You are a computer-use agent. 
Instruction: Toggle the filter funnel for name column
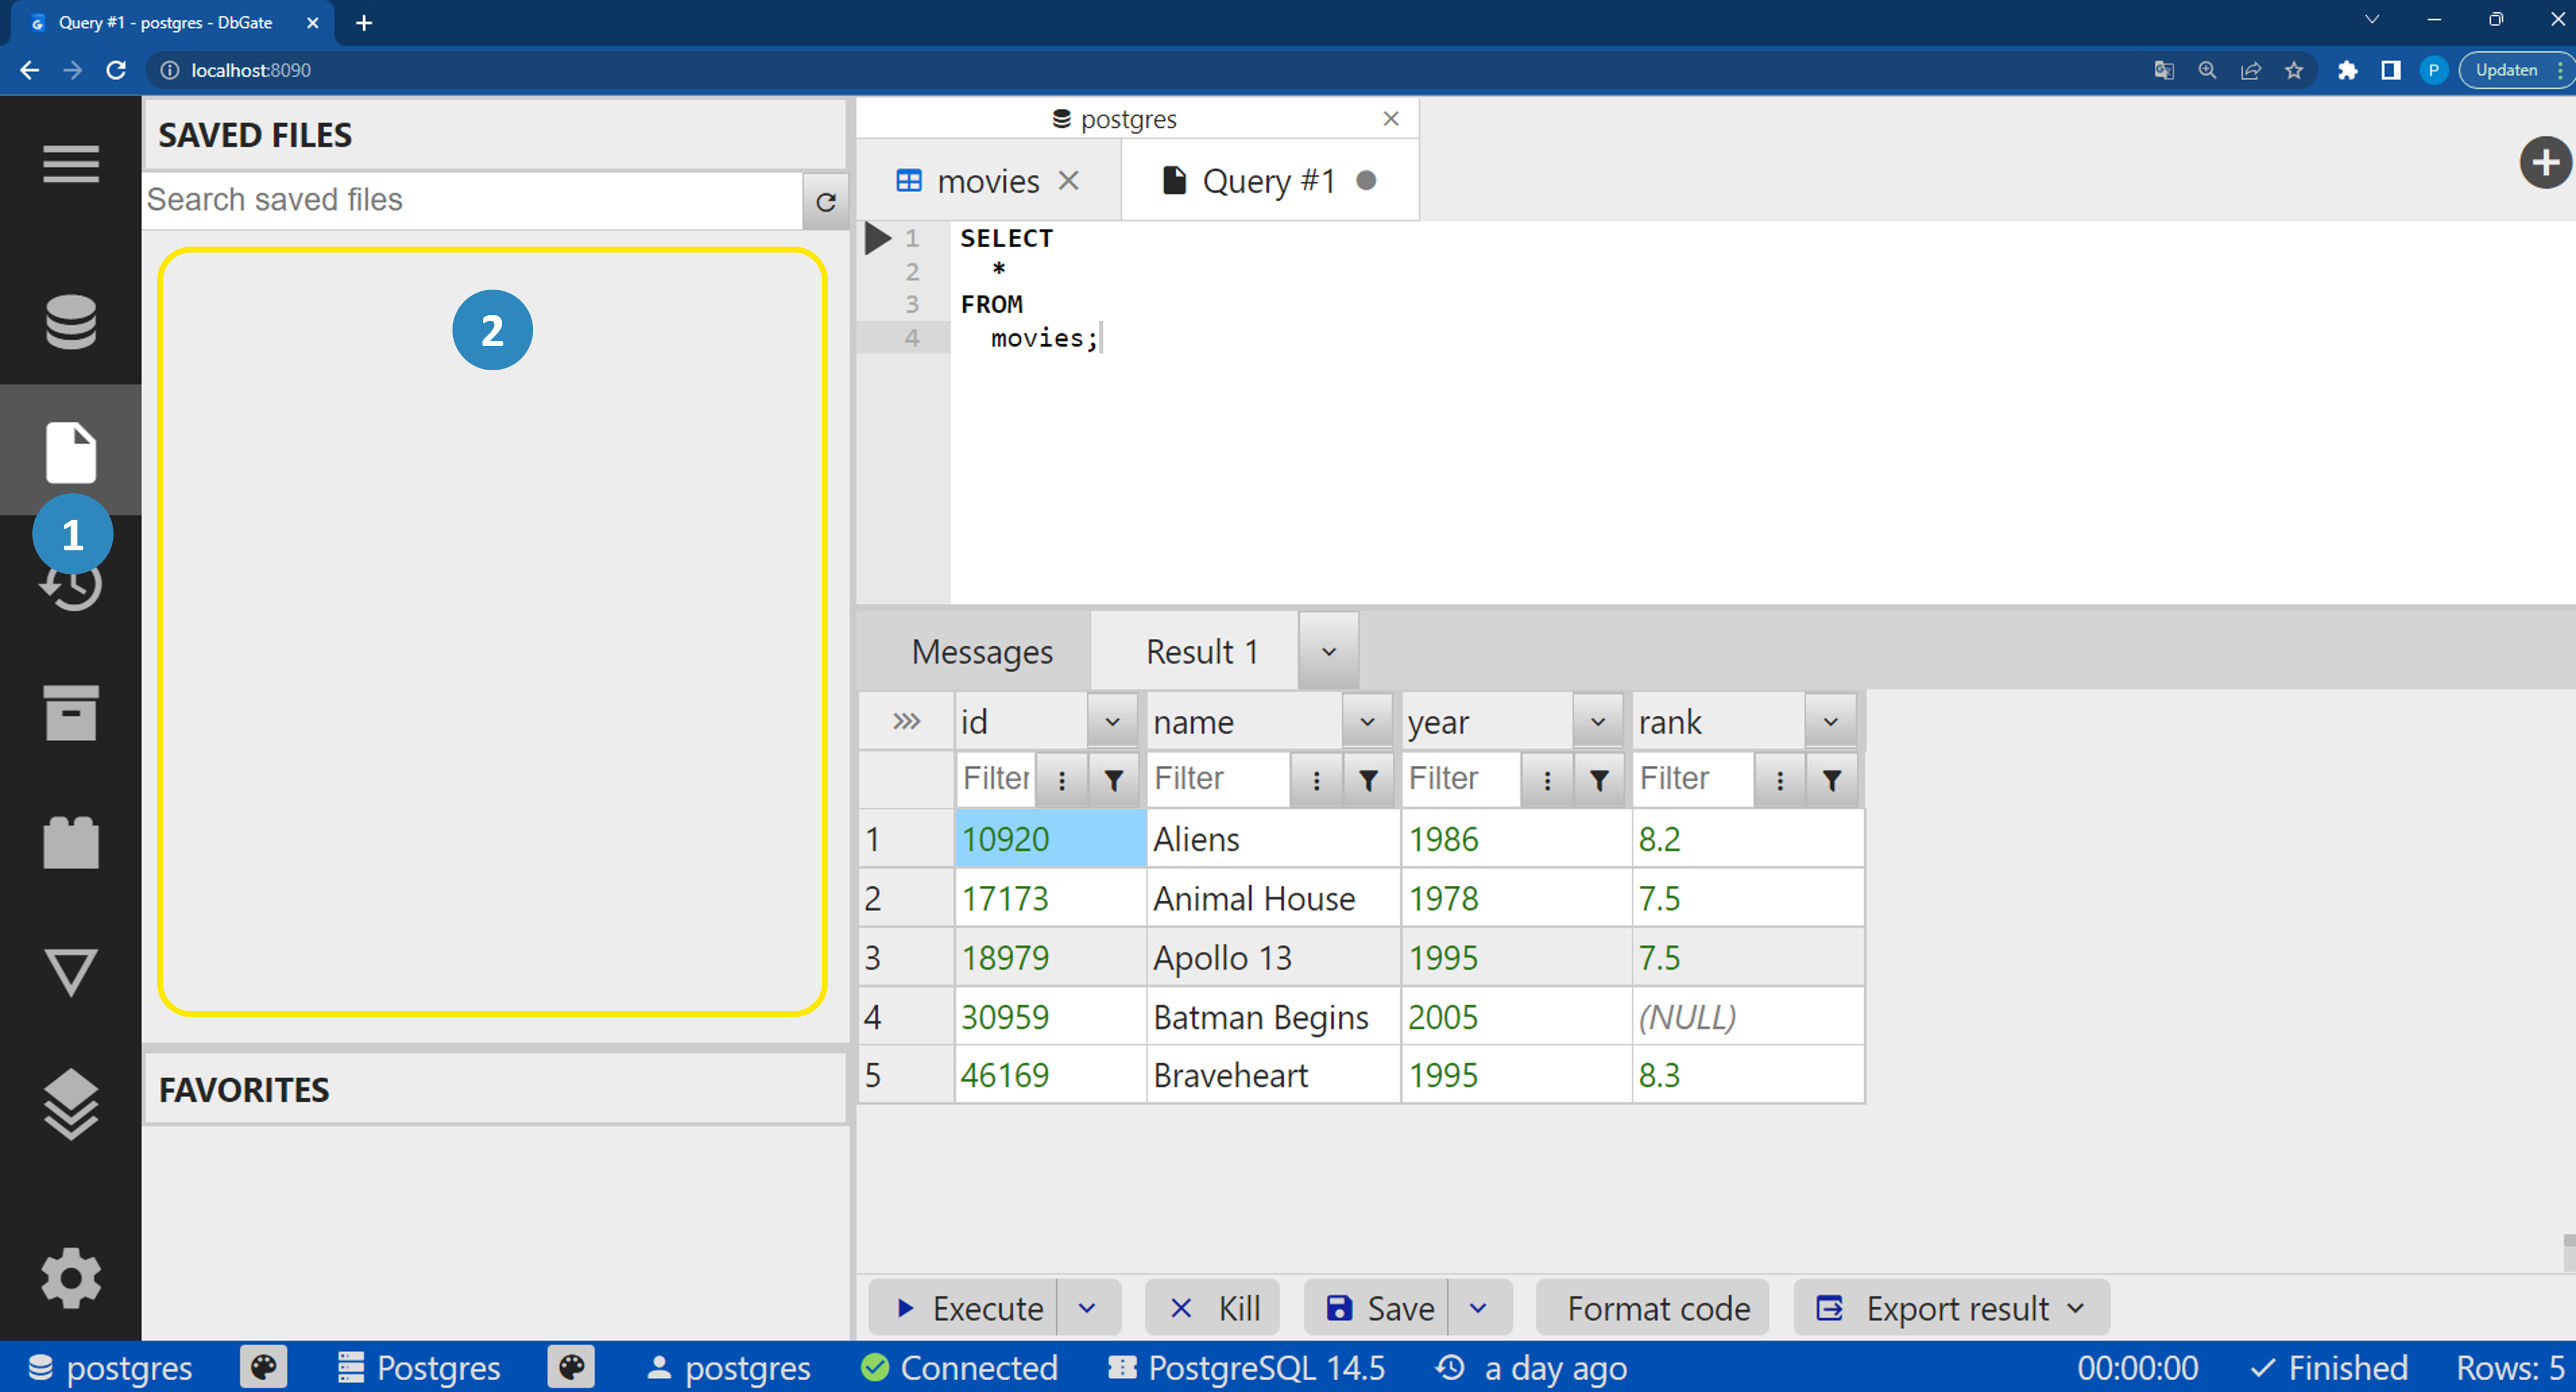(x=1368, y=780)
